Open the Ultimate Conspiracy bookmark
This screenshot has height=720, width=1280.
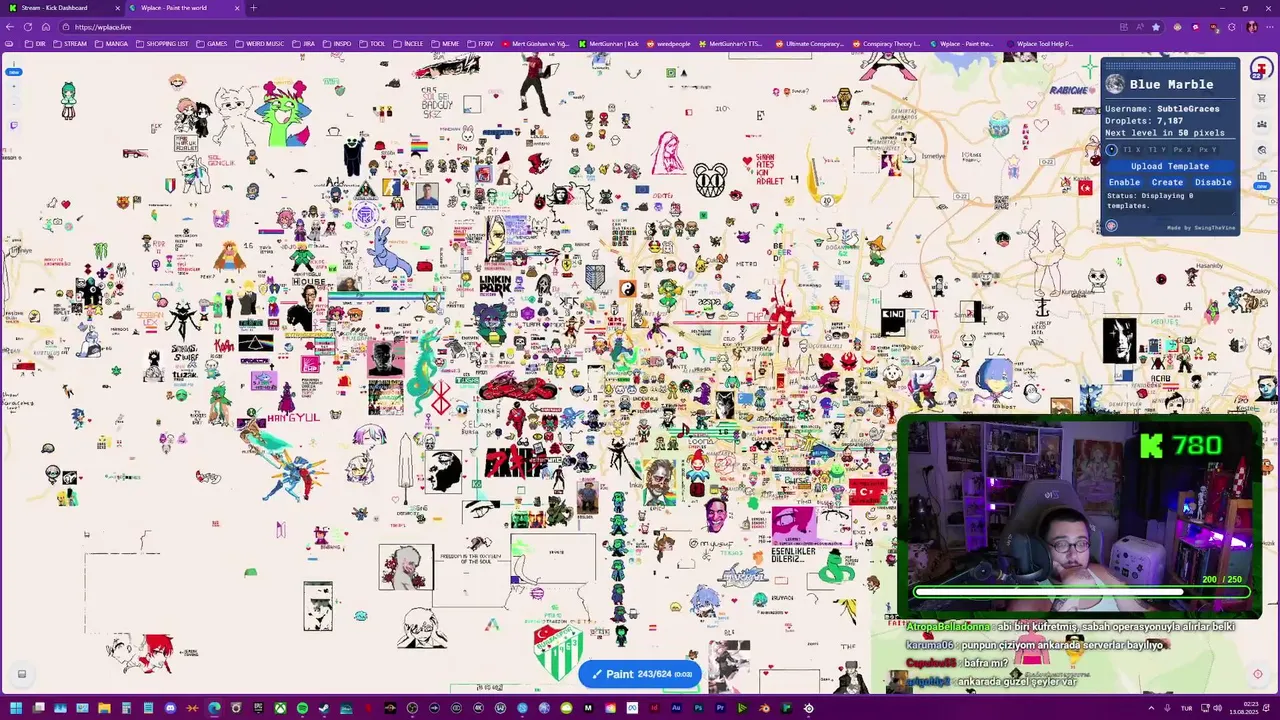tap(809, 44)
